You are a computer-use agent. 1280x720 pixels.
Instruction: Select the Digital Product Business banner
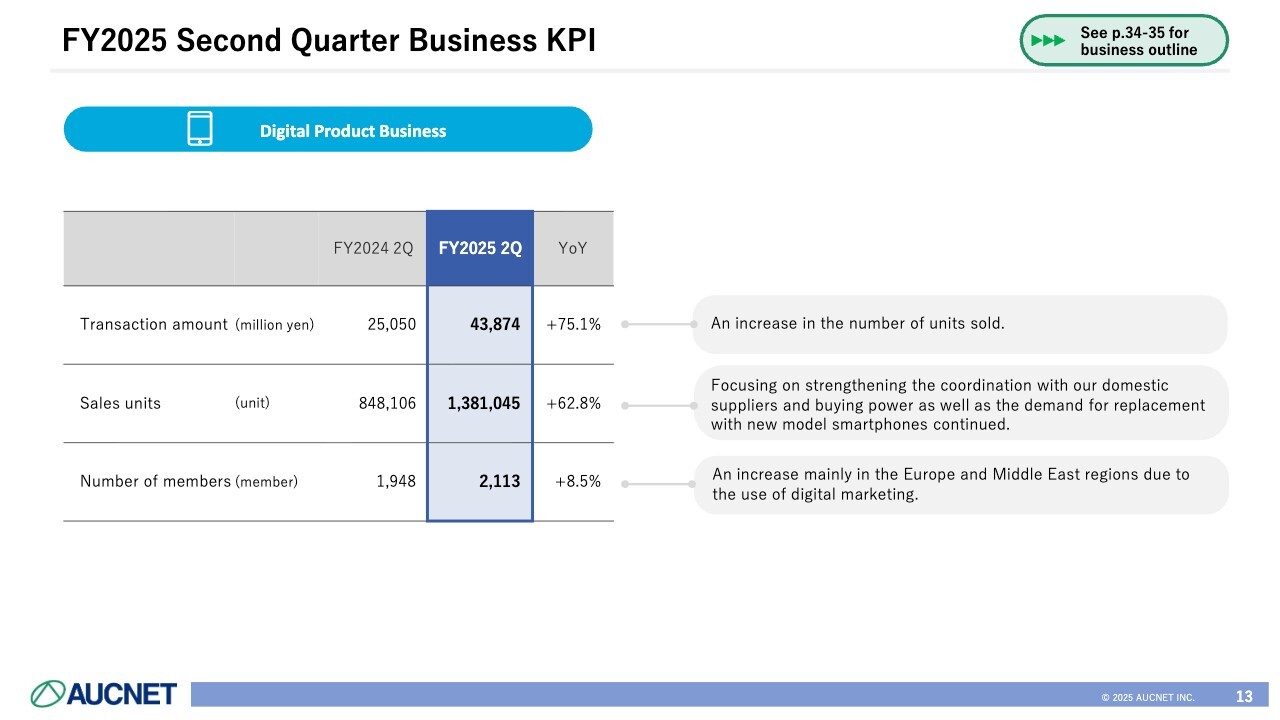(x=352, y=131)
